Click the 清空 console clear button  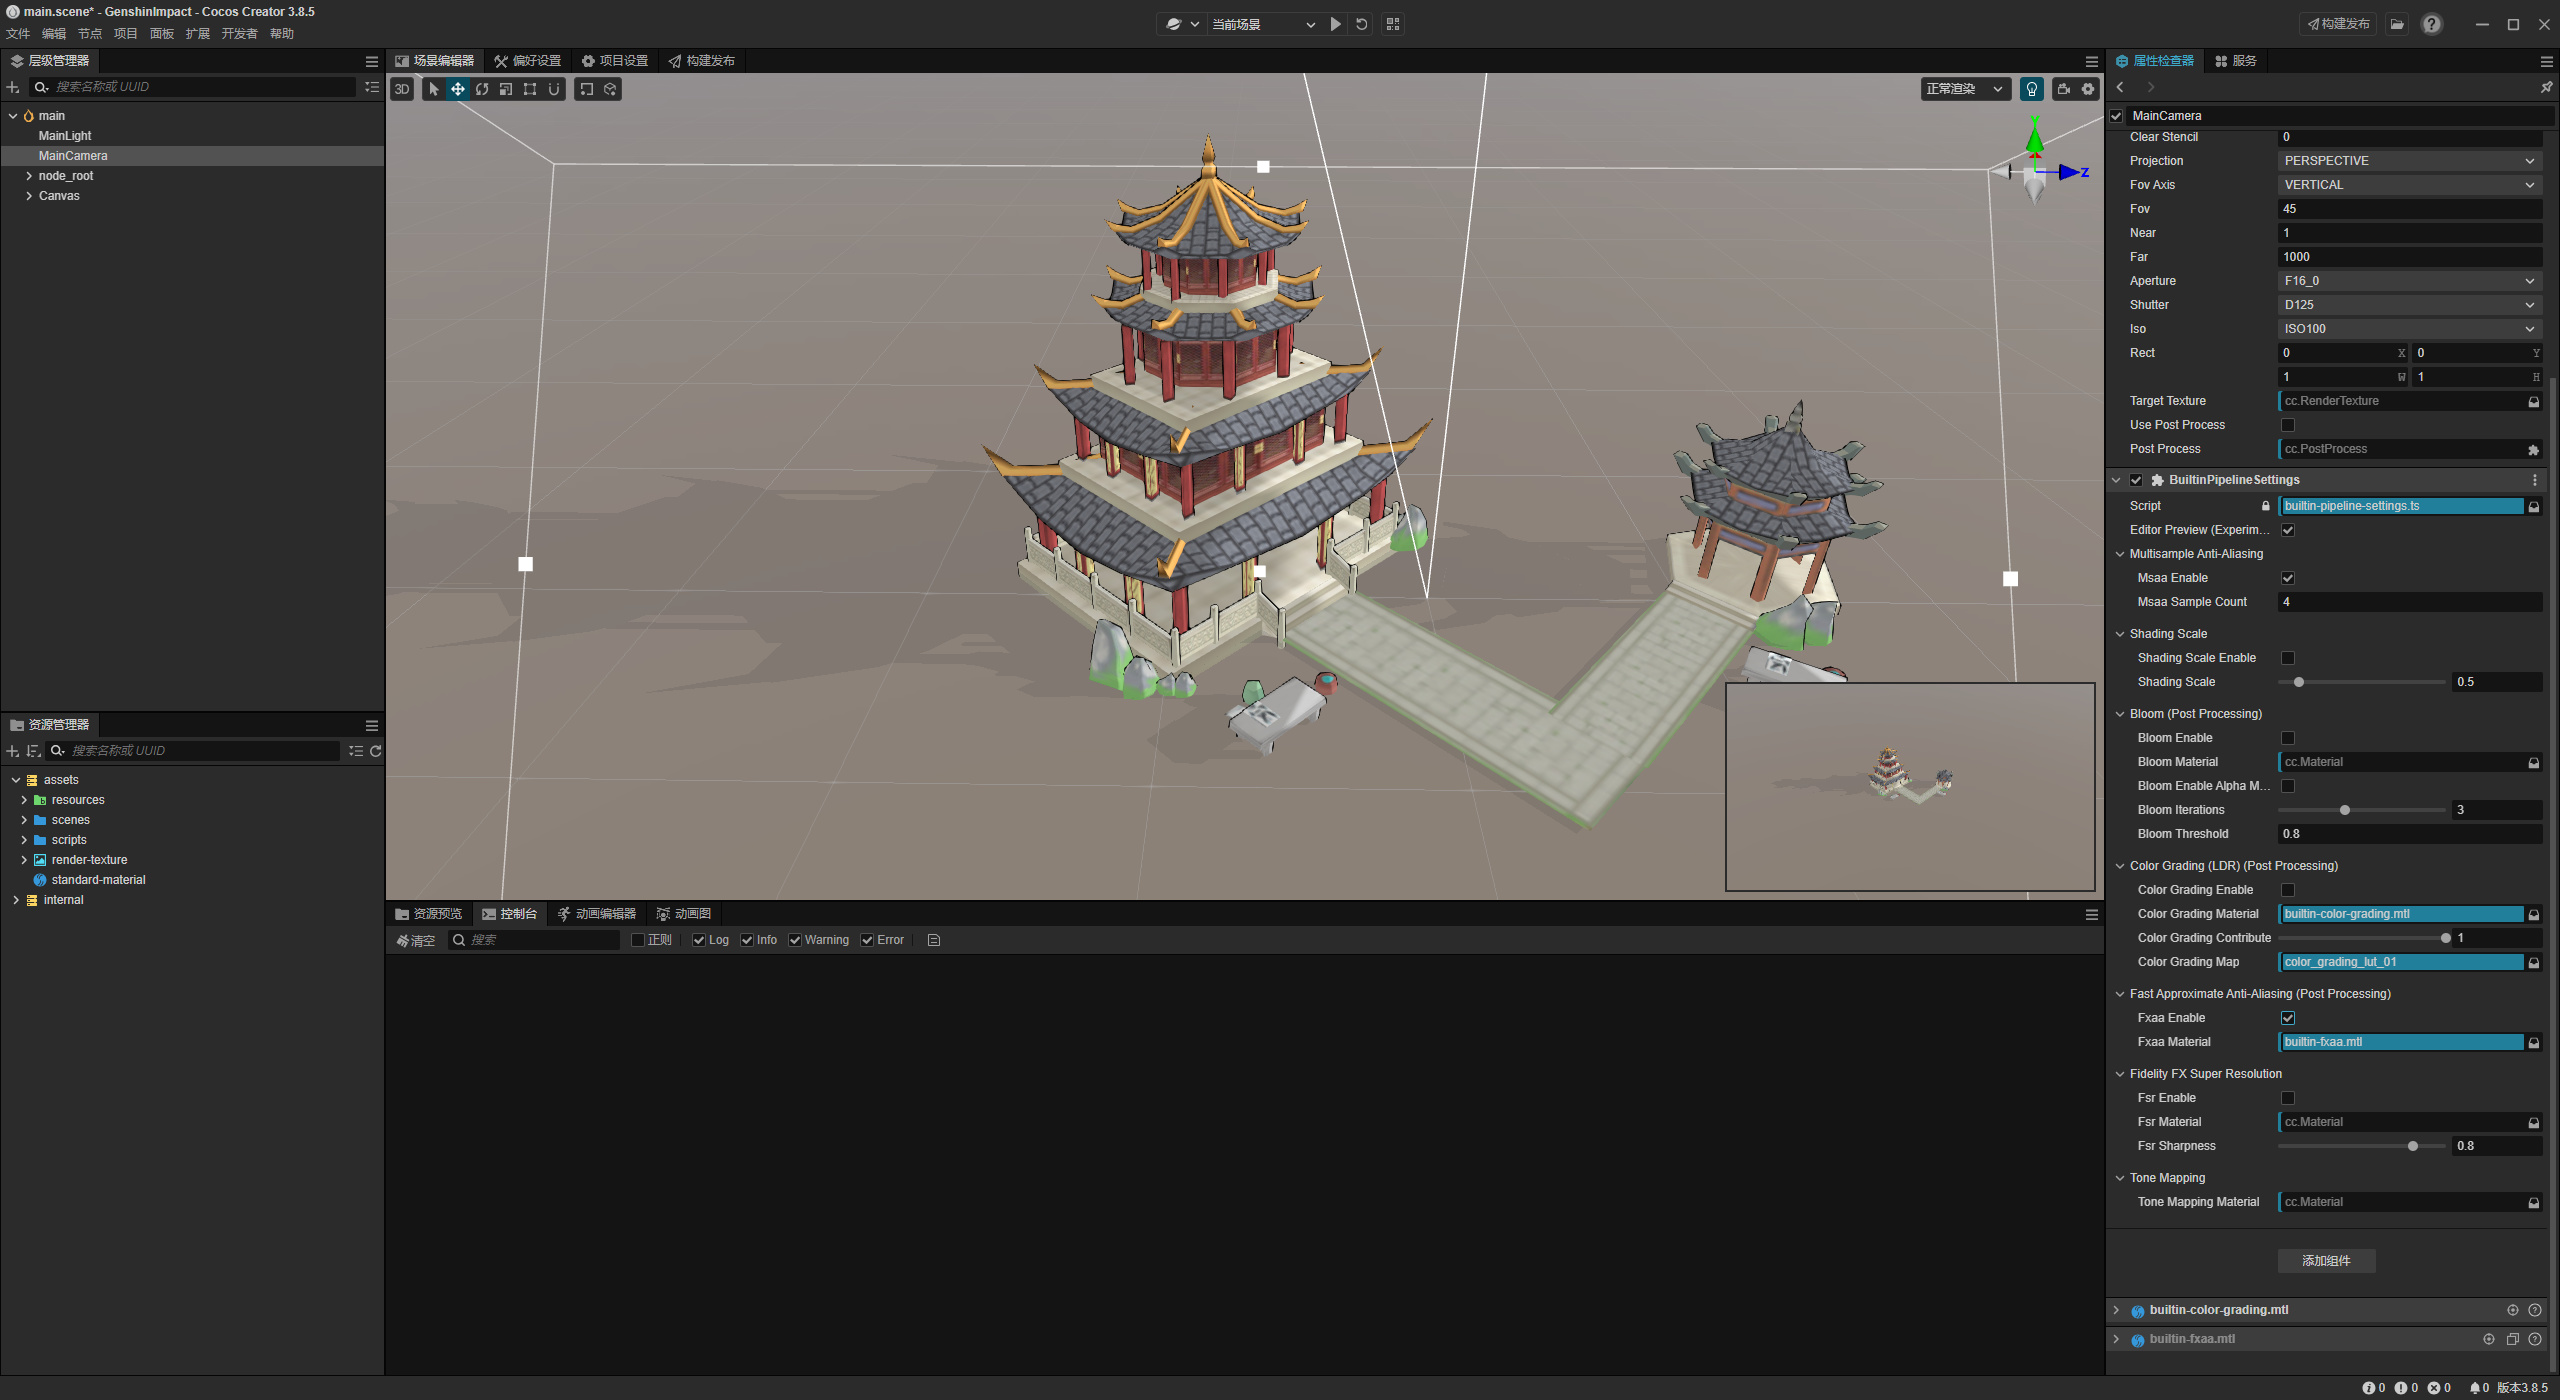416,940
